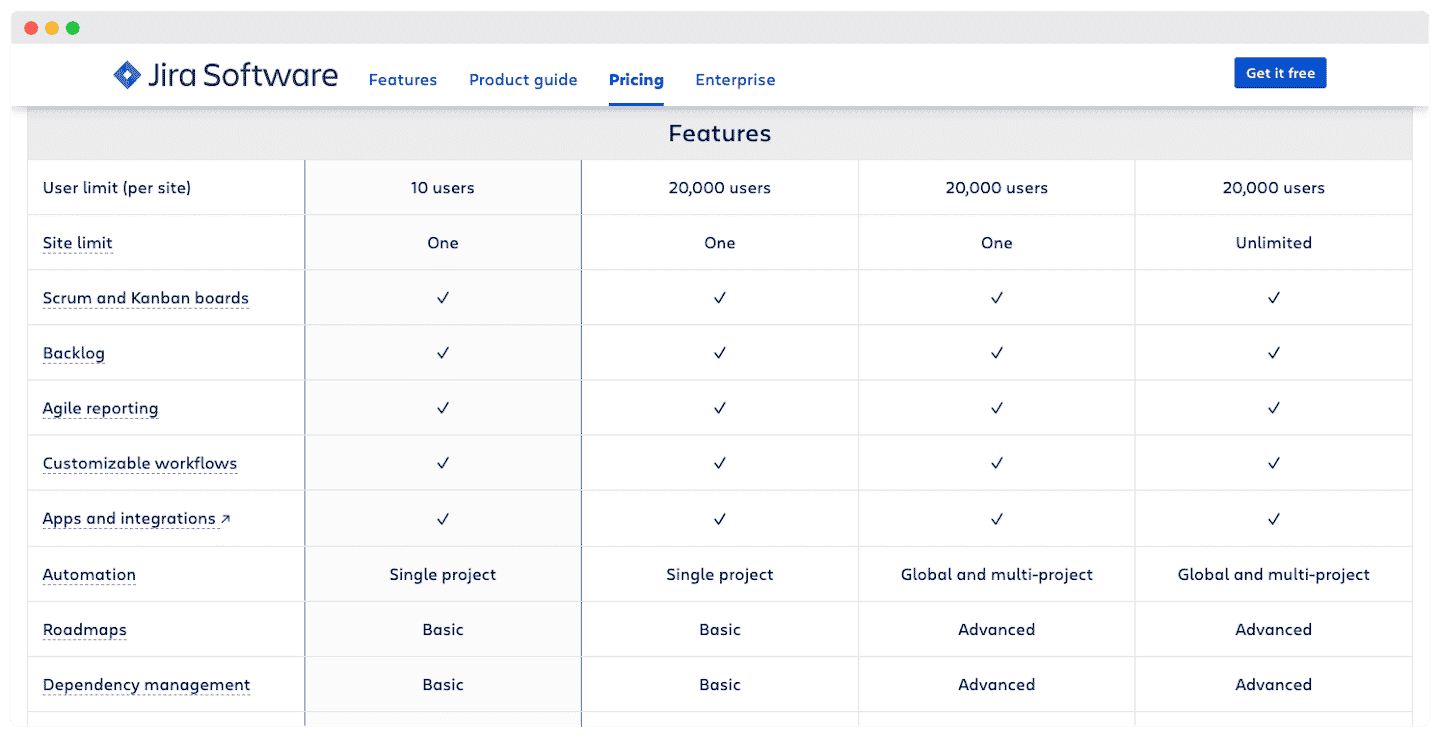Click the Features table heading
1440x737 pixels.
[720, 134]
